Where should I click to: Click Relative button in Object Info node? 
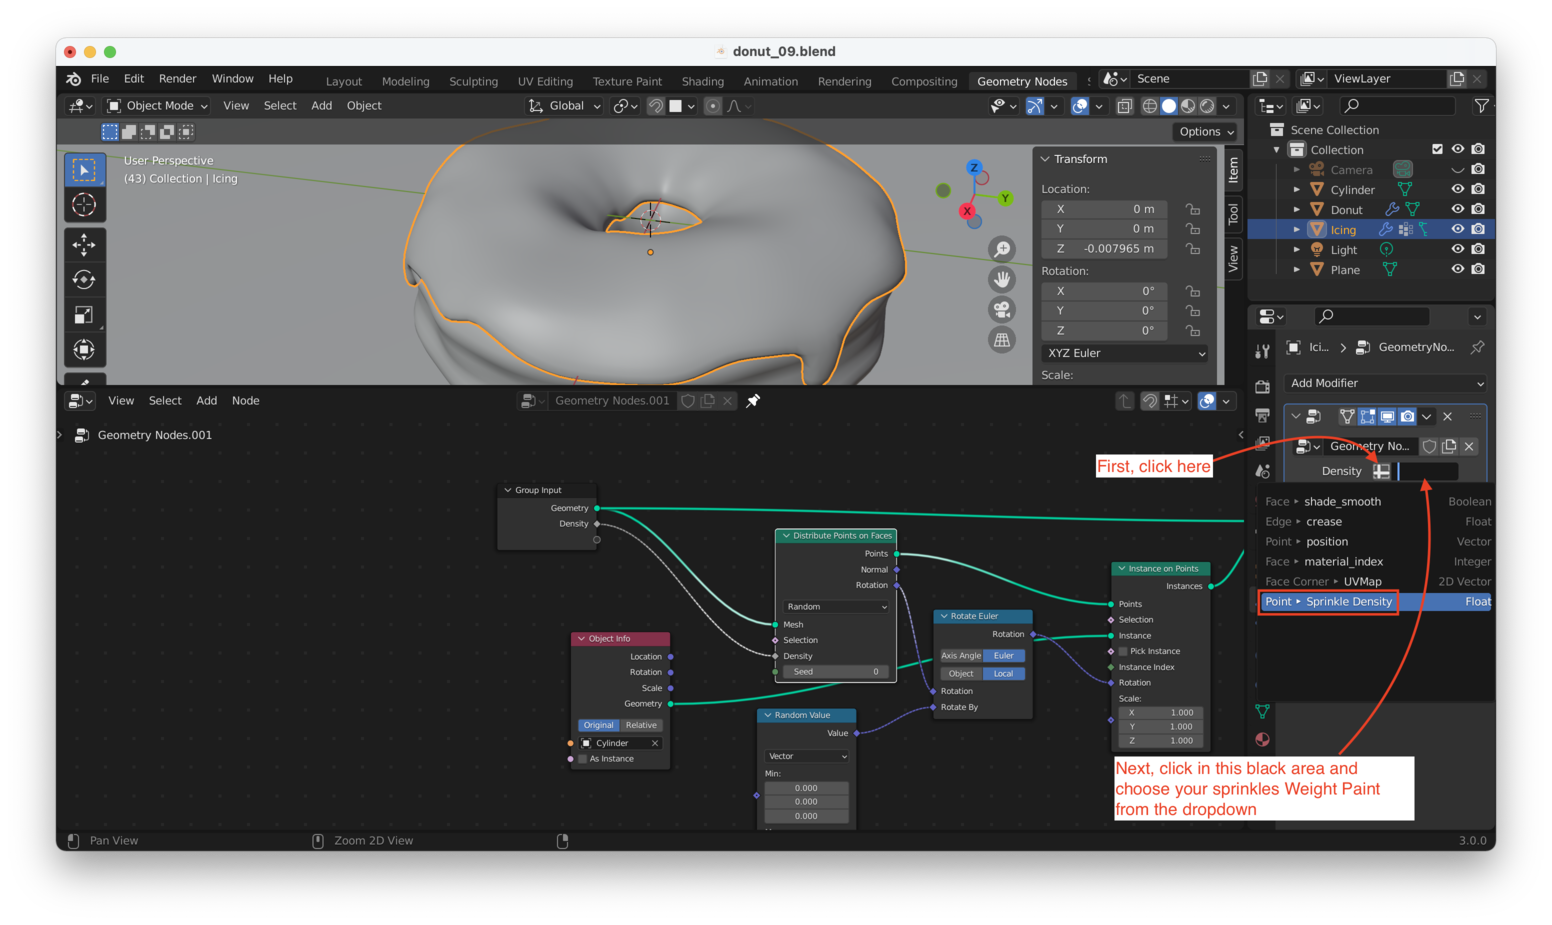pyautogui.click(x=641, y=725)
